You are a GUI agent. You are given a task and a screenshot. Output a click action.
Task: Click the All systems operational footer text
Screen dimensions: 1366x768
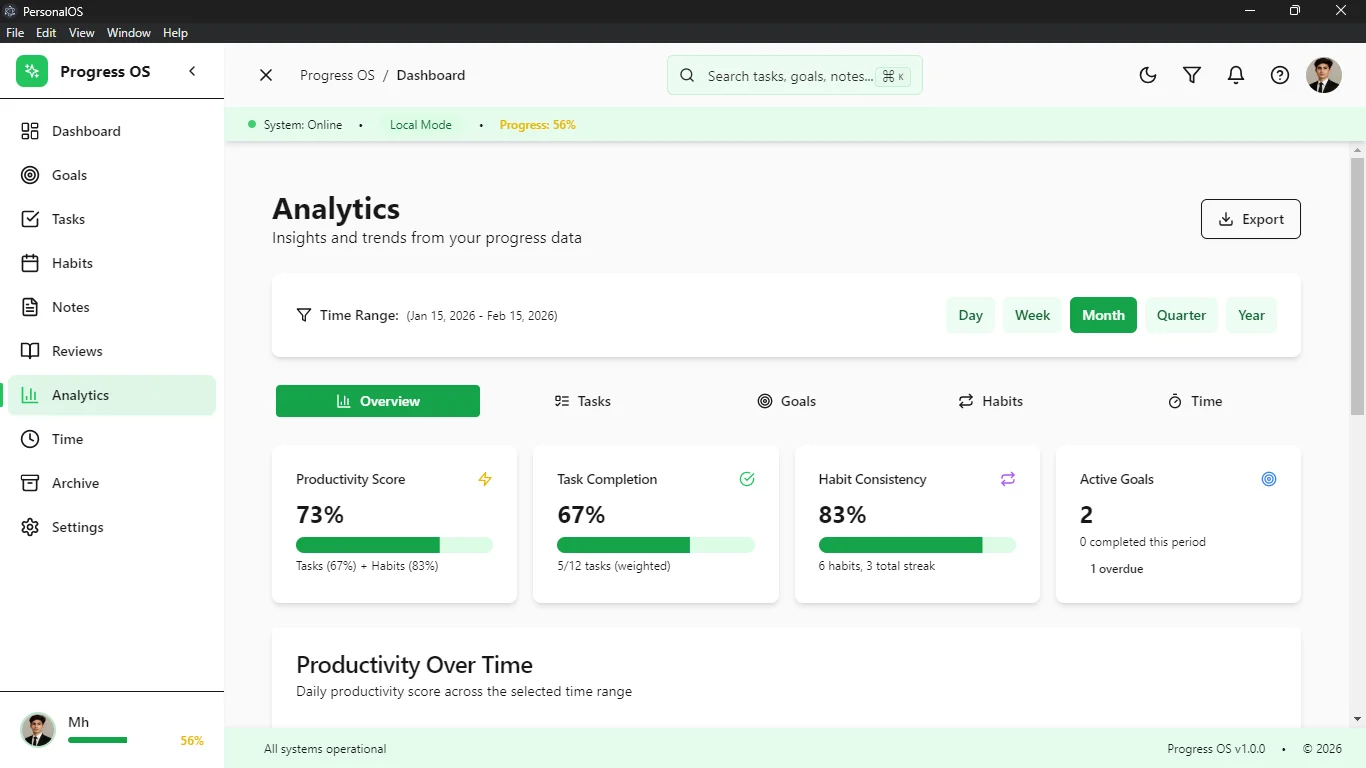tap(325, 749)
